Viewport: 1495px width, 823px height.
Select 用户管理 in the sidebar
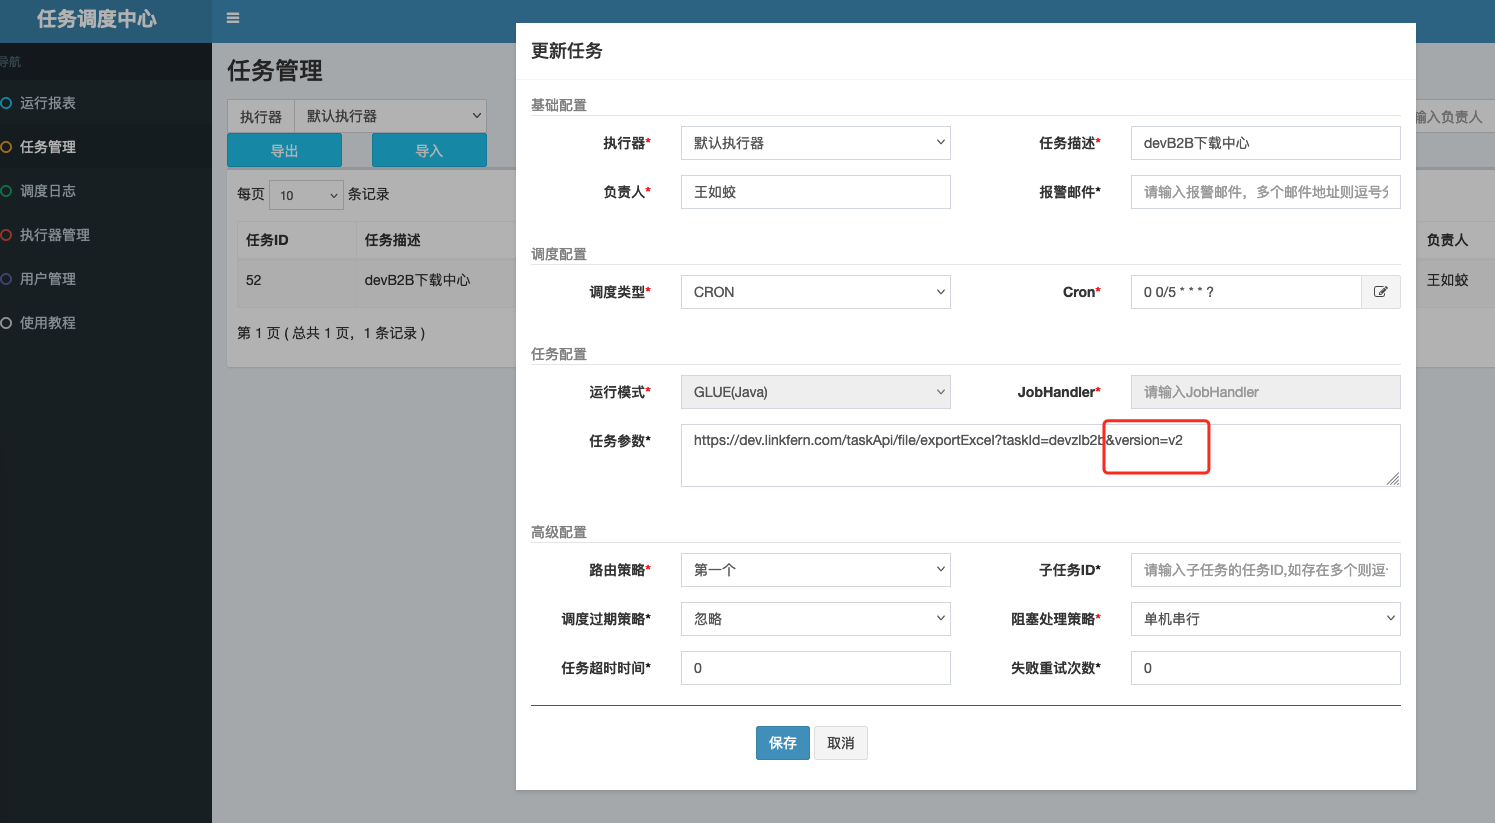click(x=48, y=279)
